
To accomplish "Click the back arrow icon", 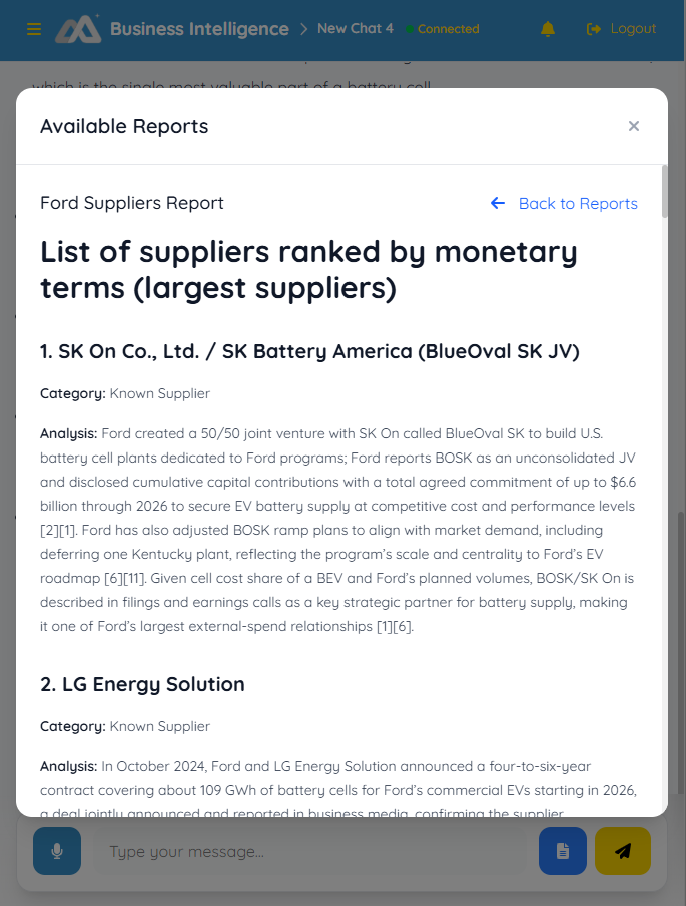I will 498,203.
